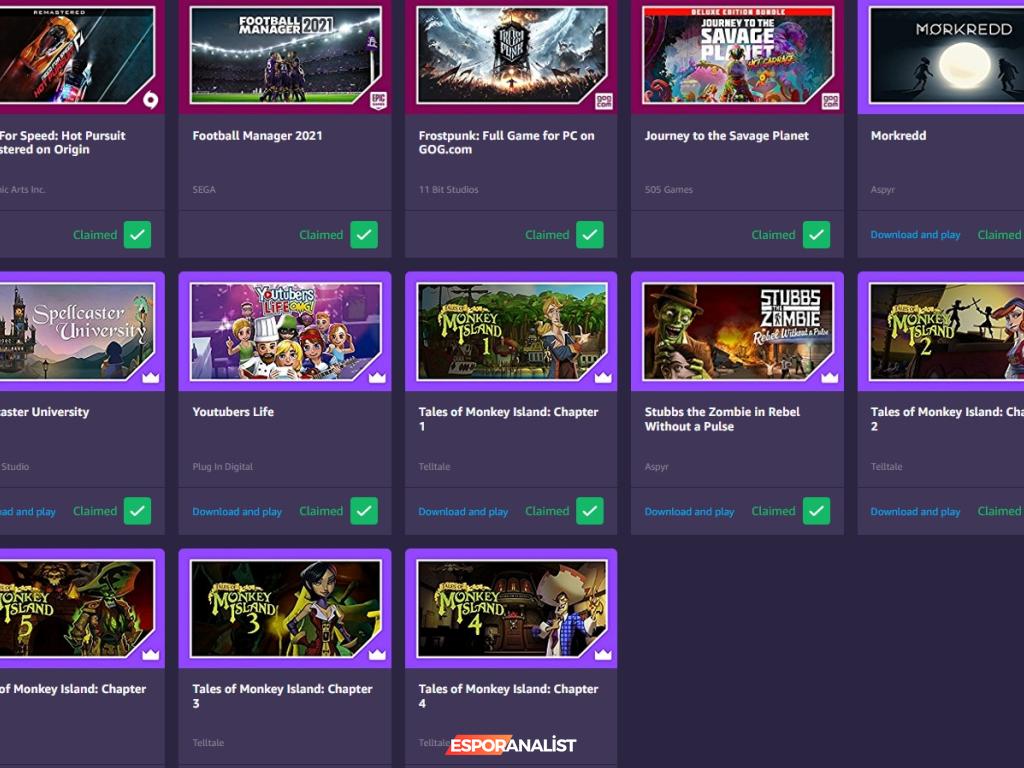1024x768 pixels.
Task: Open the Monkey Island 3 cover image
Action: click(285, 608)
